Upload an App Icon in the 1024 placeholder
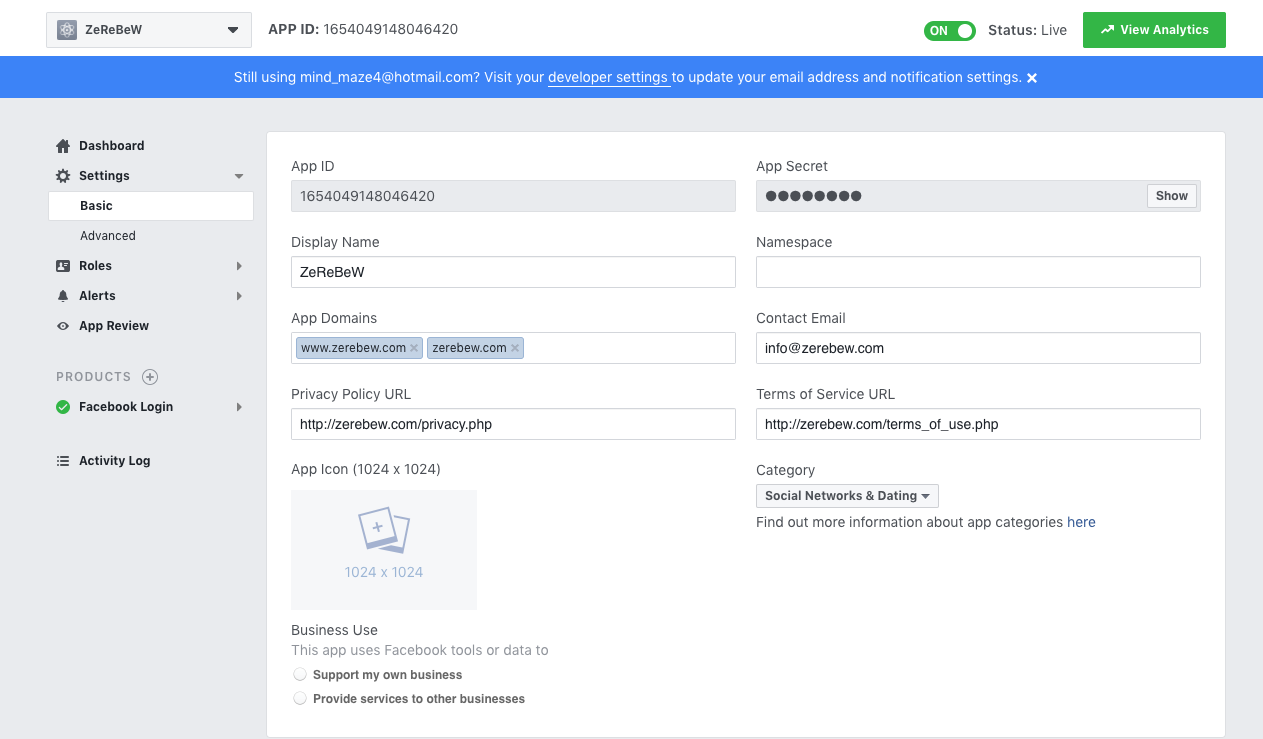The image size is (1263, 739). pyautogui.click(x=384, y=549)
